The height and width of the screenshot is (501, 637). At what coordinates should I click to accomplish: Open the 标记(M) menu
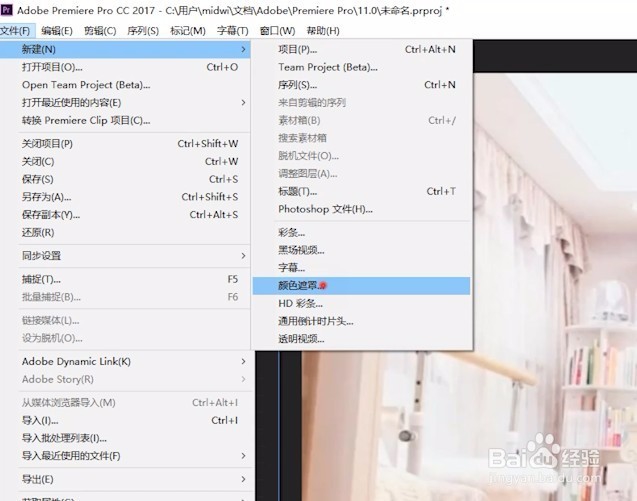click(188, 31)
